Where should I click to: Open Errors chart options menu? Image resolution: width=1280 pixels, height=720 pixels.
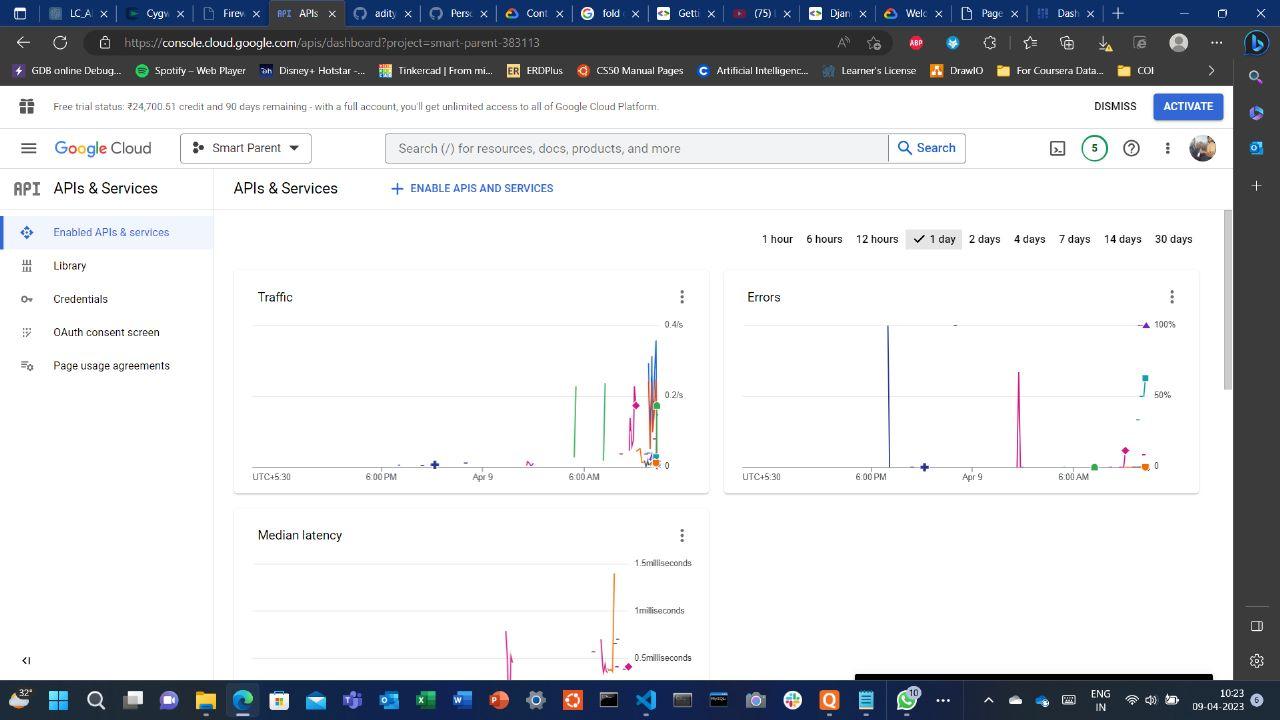(x=1172, y=297)
